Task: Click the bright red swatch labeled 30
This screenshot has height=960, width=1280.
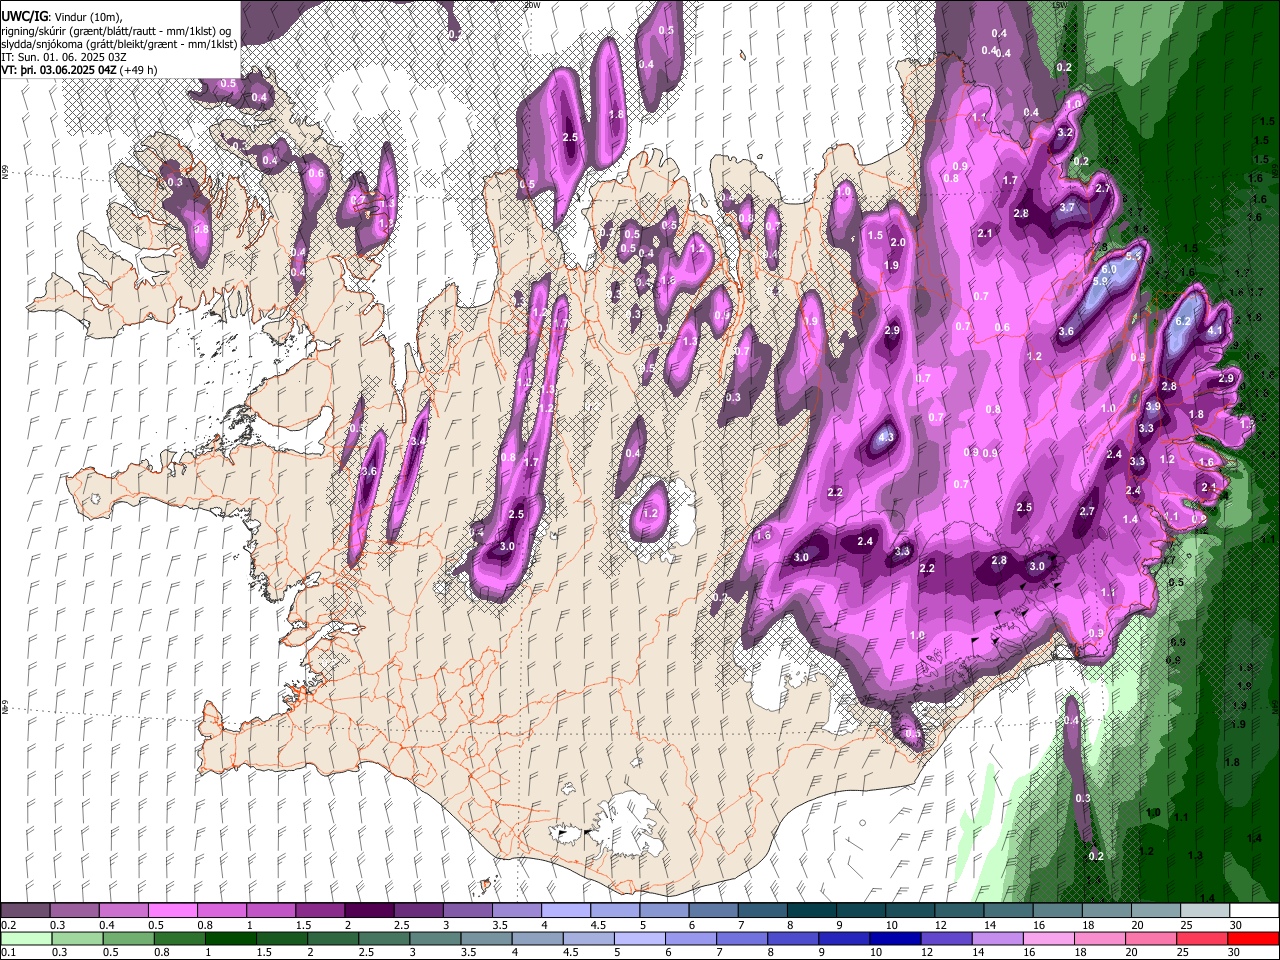Action: (x=1253, y=938)
